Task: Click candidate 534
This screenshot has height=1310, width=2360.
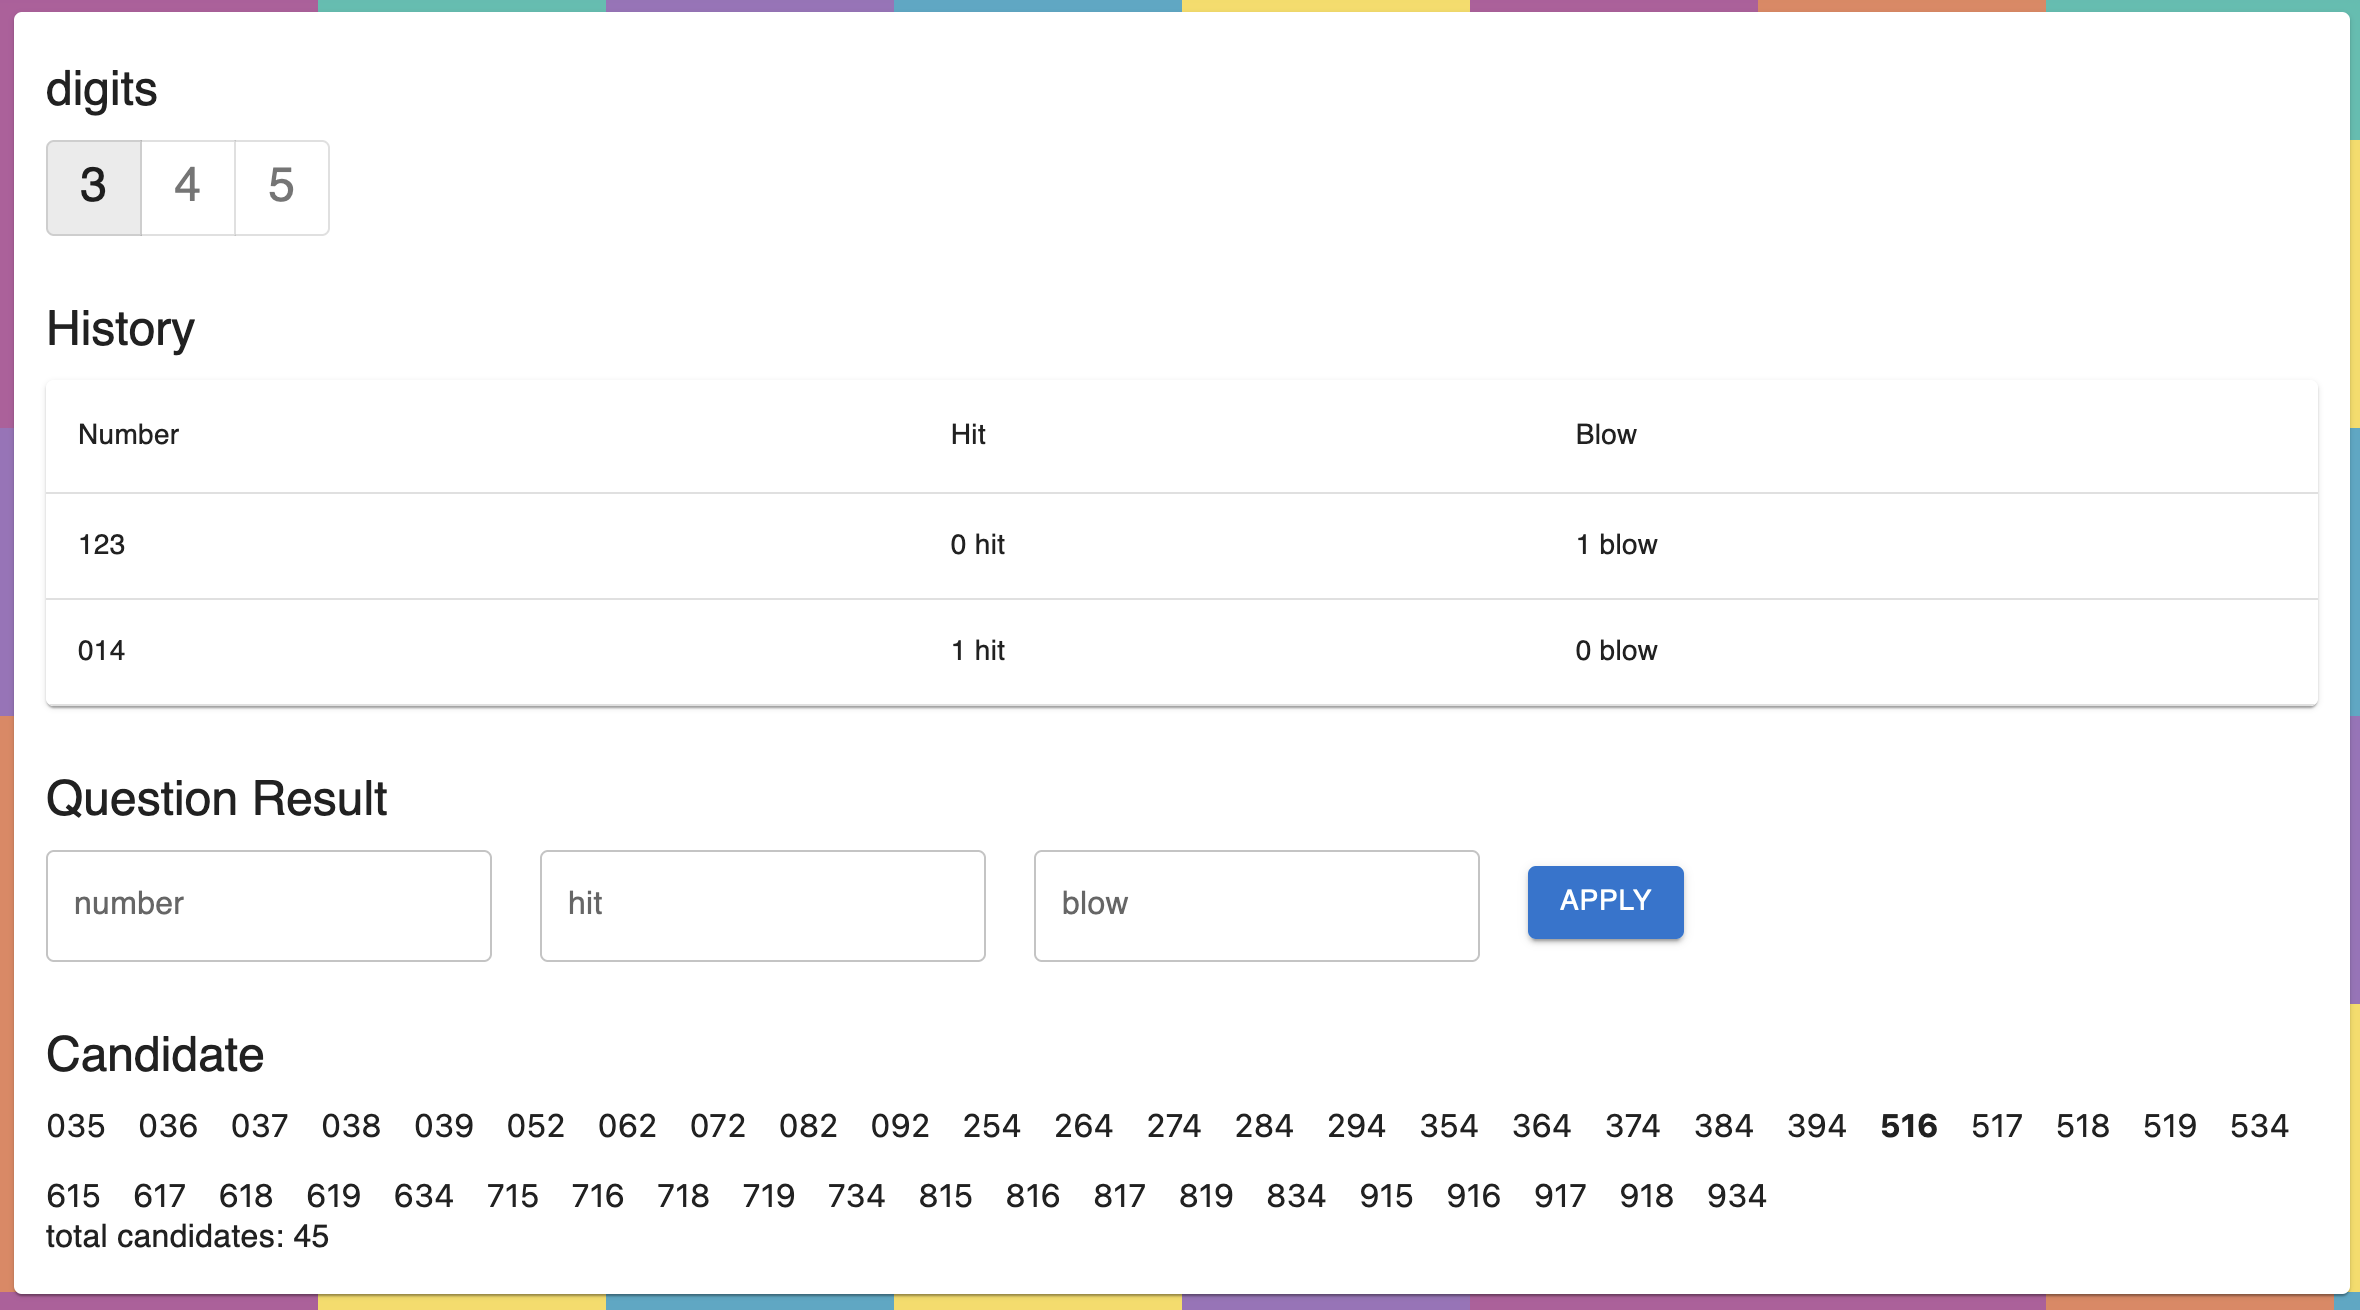Action: [x=2259, y=1126]
